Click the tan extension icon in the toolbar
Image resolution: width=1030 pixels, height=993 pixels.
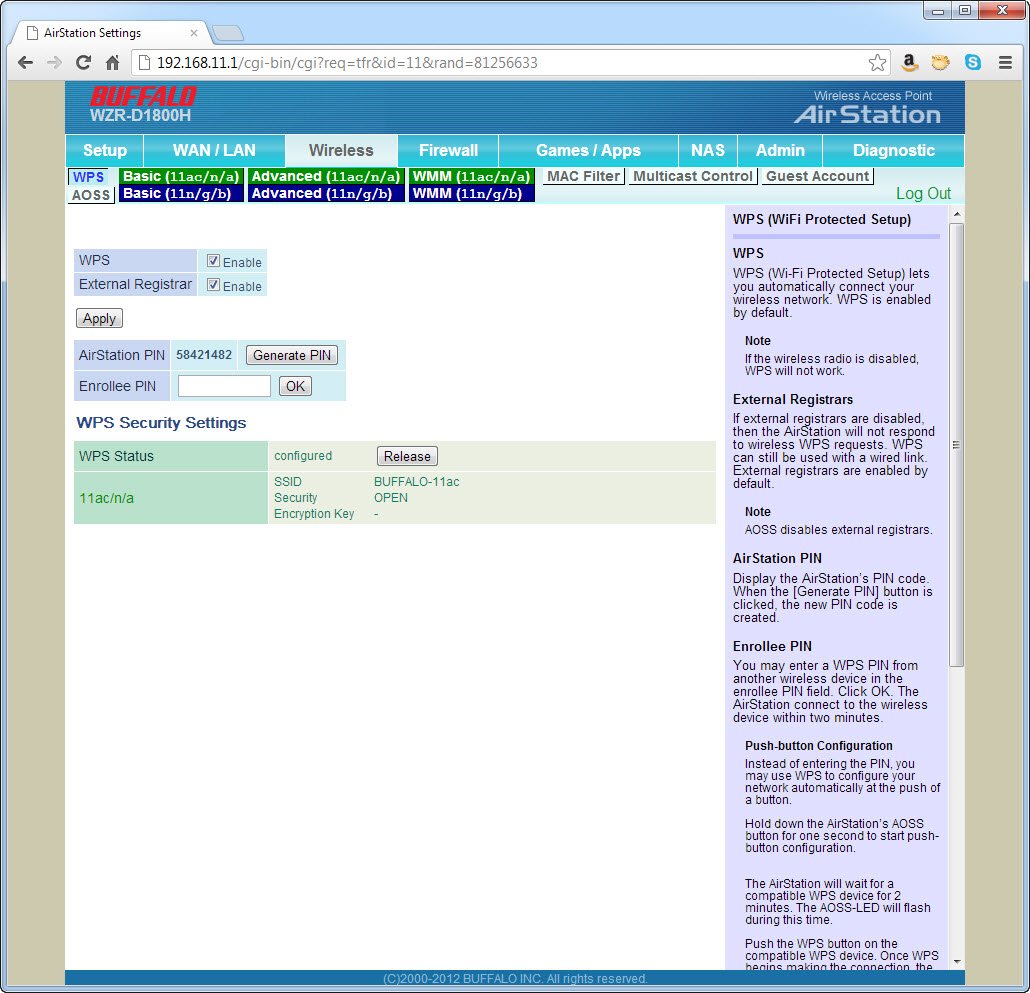[941, 62]
